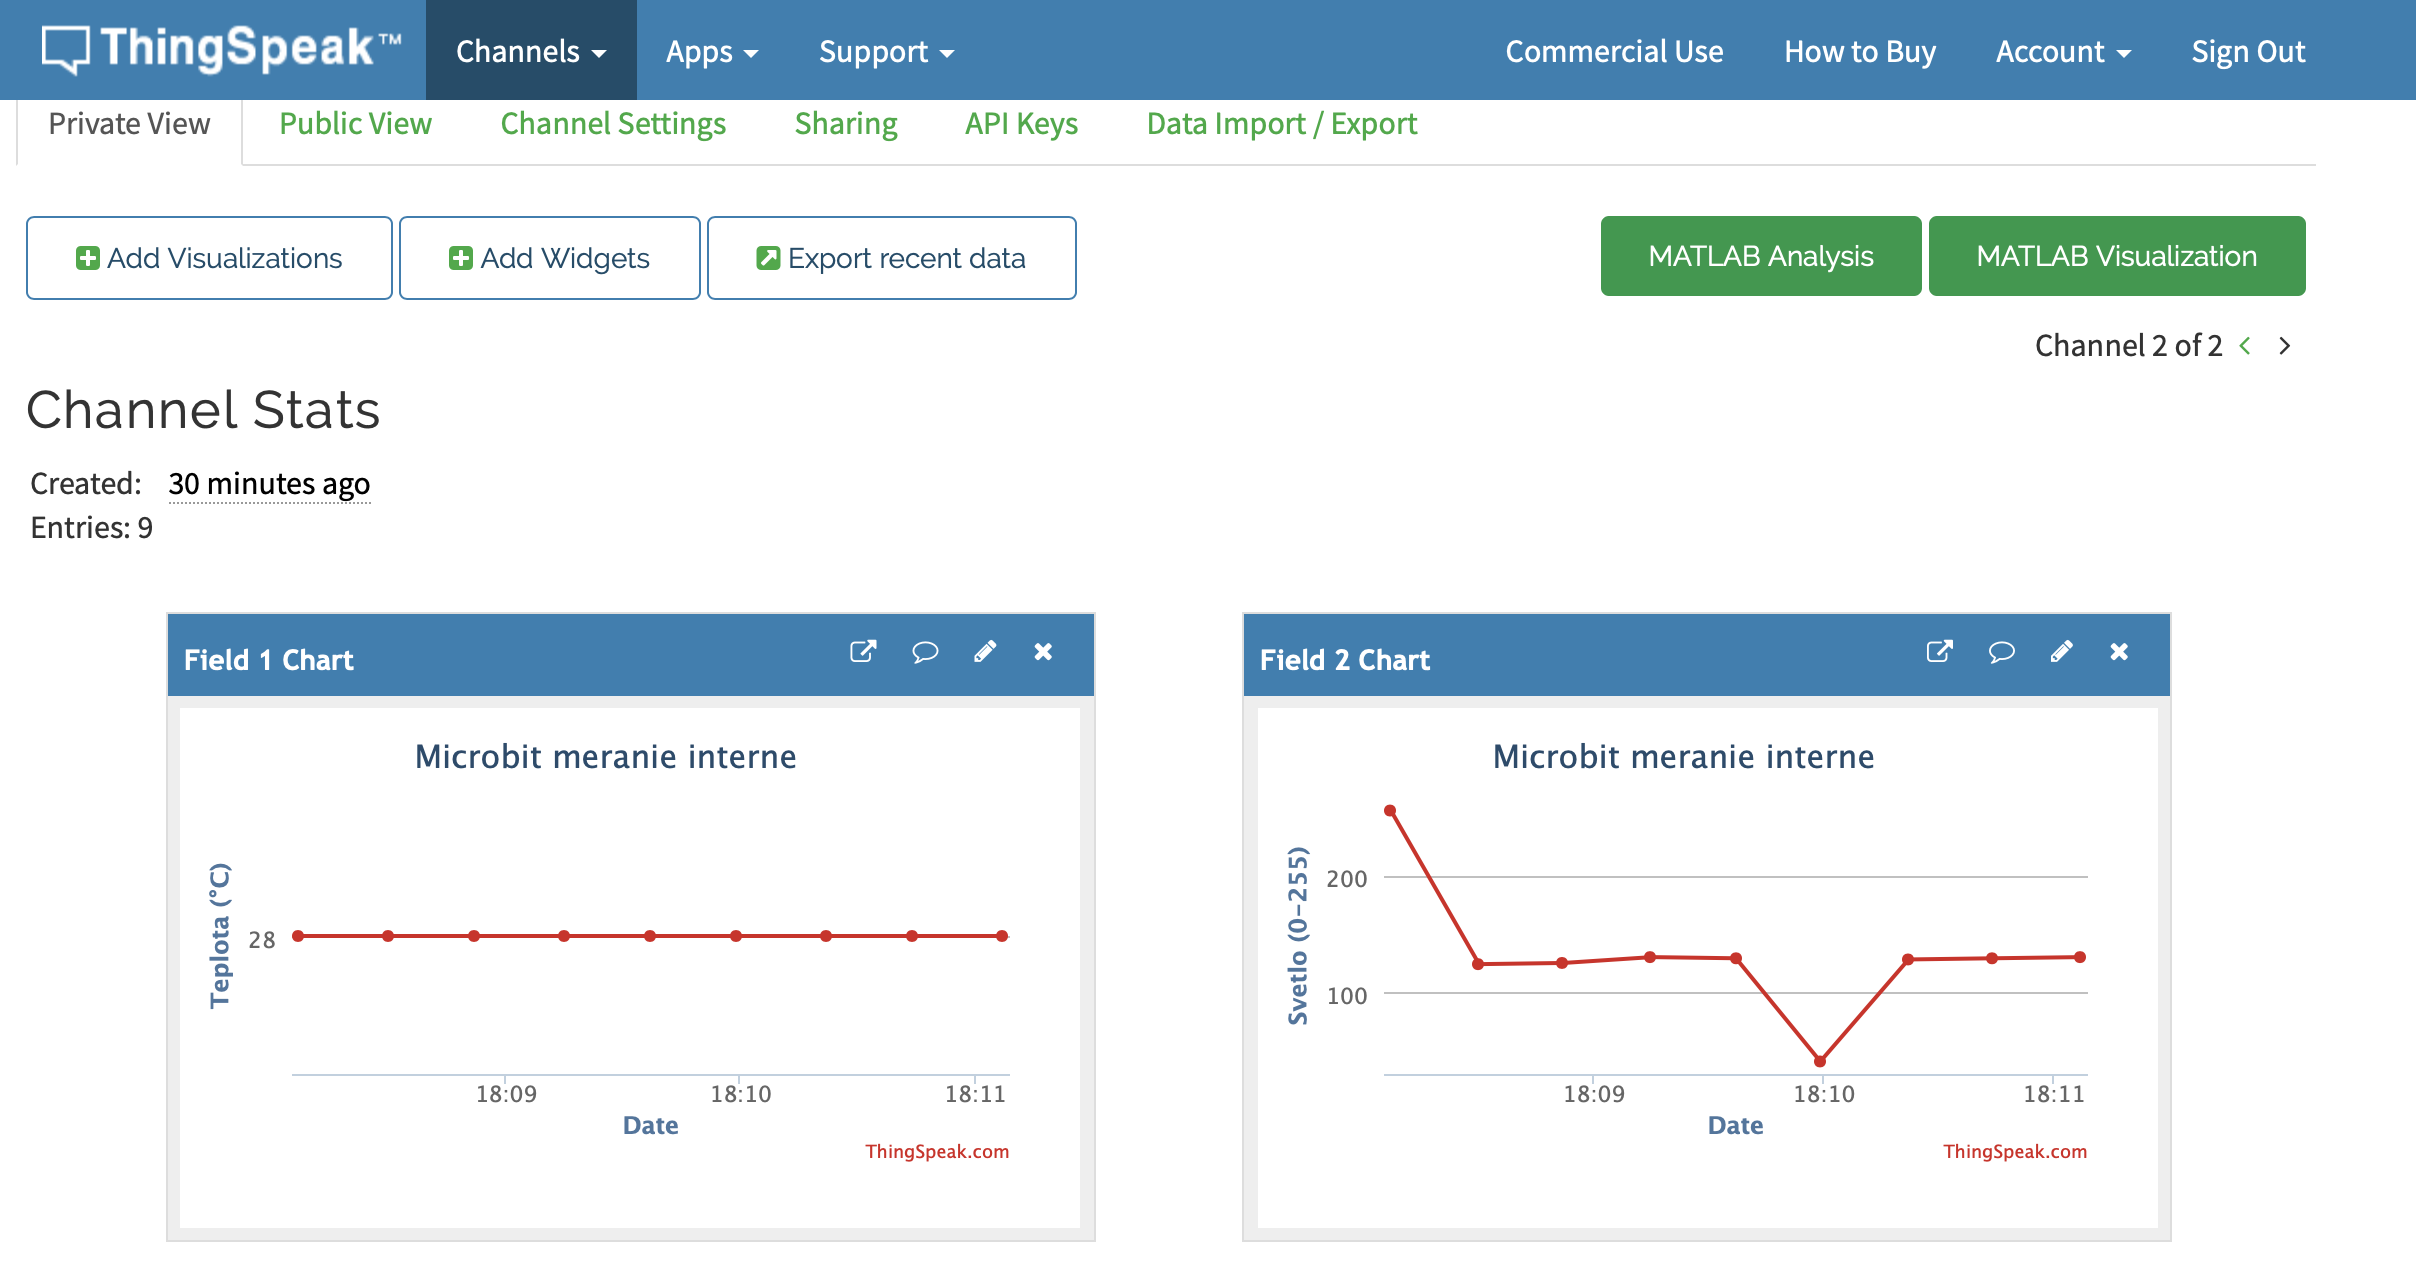The width and height of the screenshot is (2416, 1266).
Task: Click the Field 2 Chart comment bubble icon
Action: pos(2001,652)
